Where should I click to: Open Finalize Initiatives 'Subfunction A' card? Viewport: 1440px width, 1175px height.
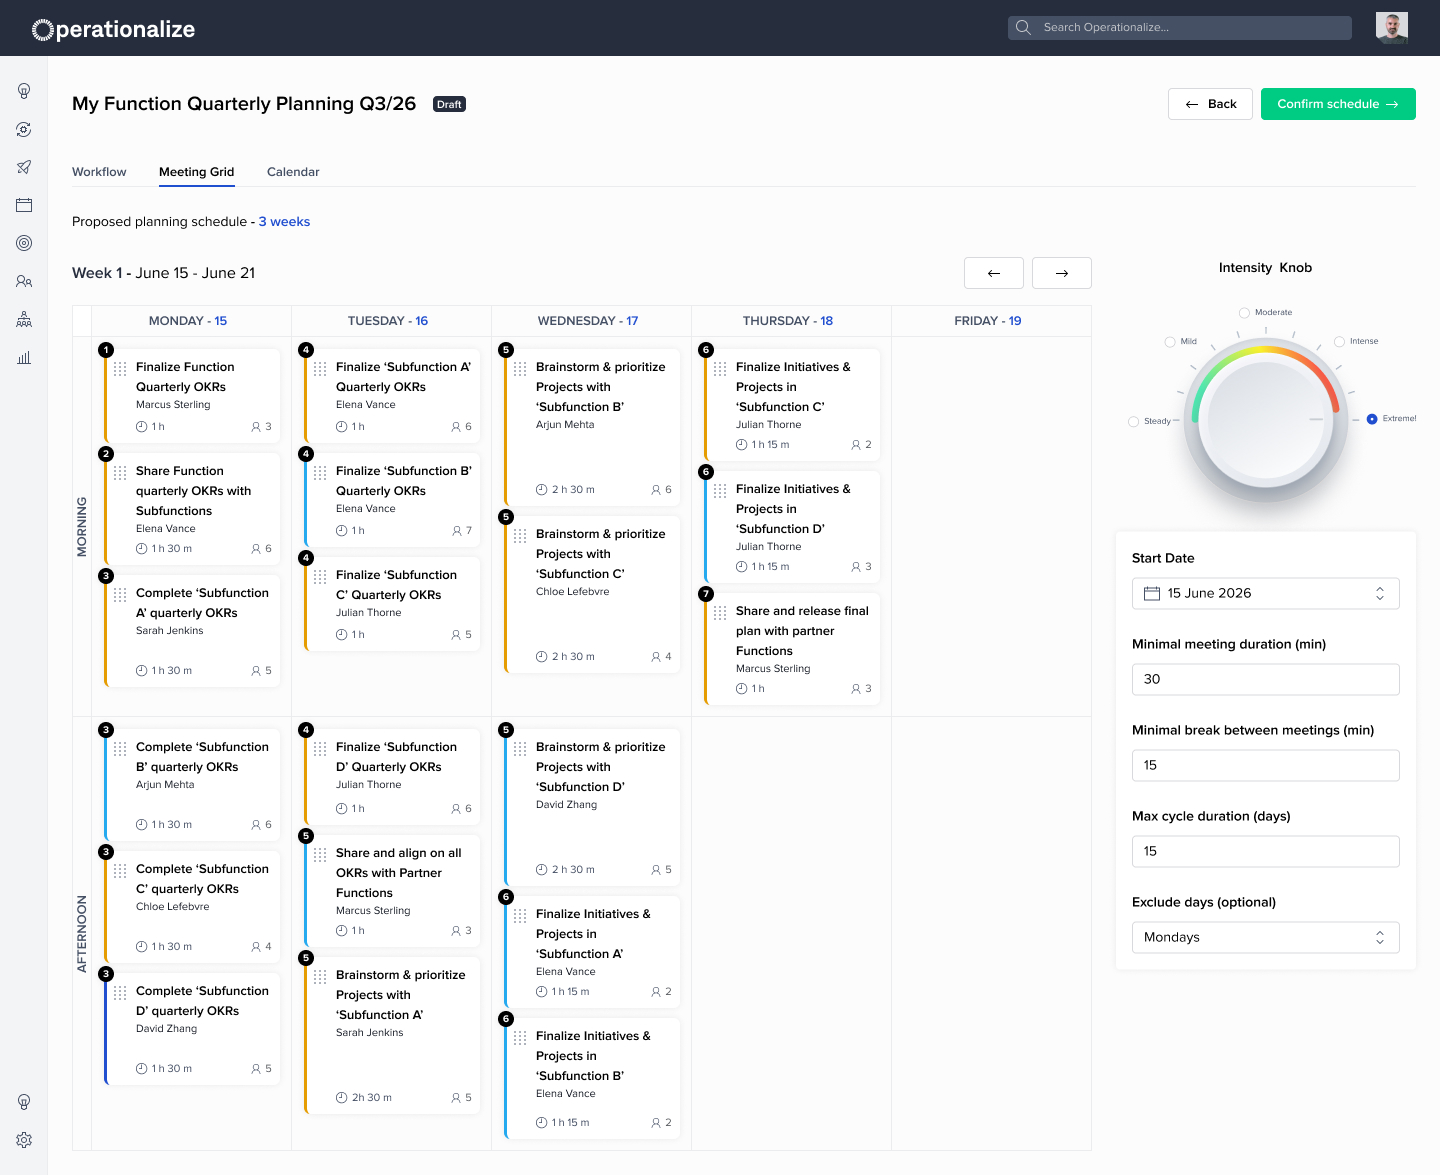(592, 952)
